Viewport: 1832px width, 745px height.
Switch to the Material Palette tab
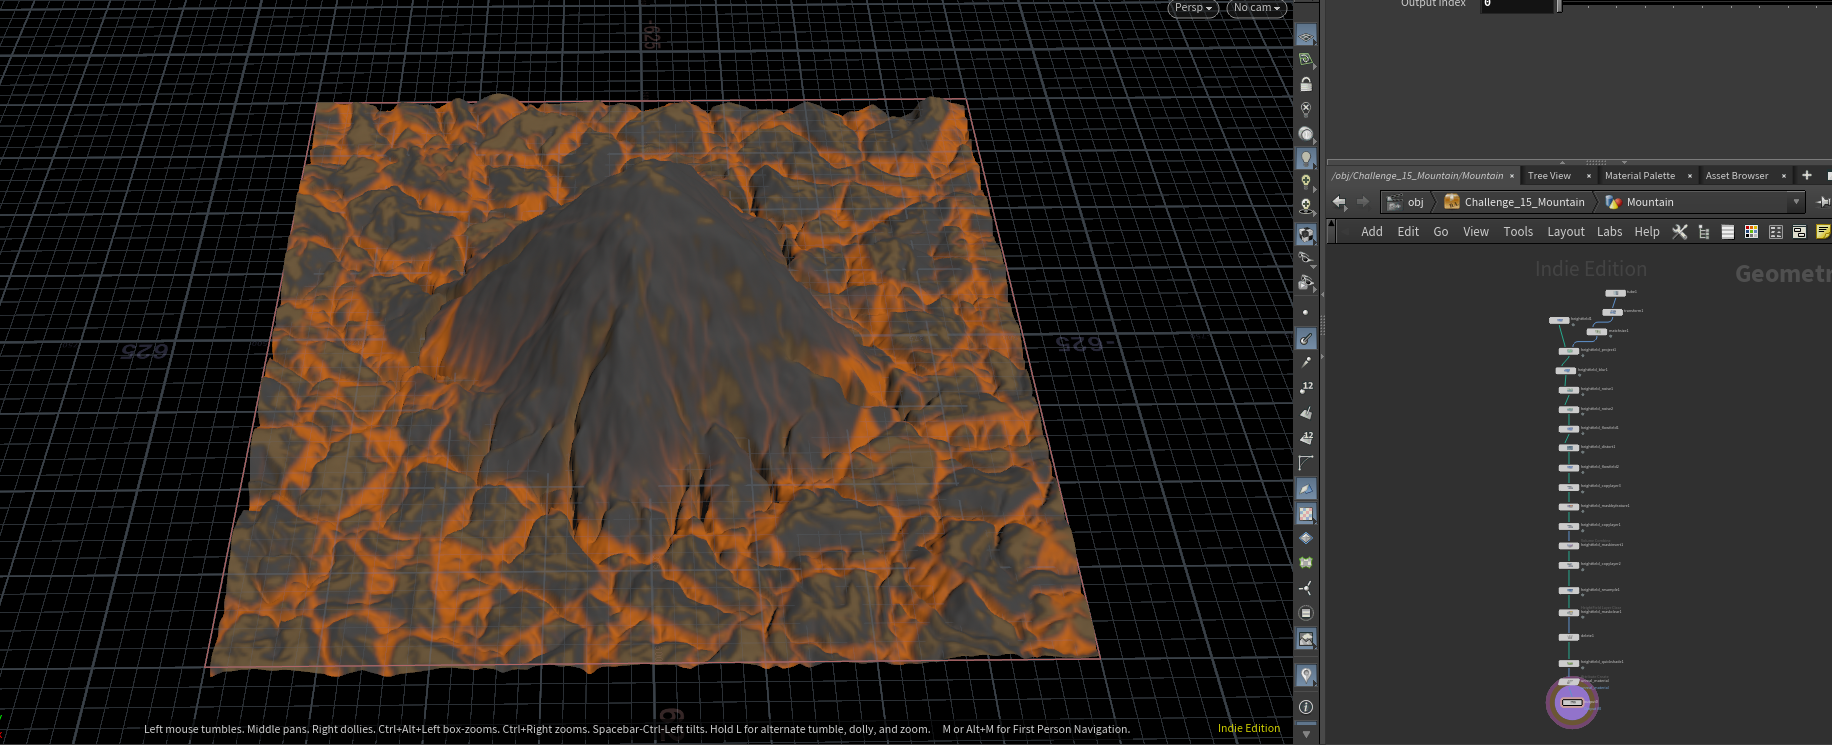pyautogui.click(x=1640, y=176)
